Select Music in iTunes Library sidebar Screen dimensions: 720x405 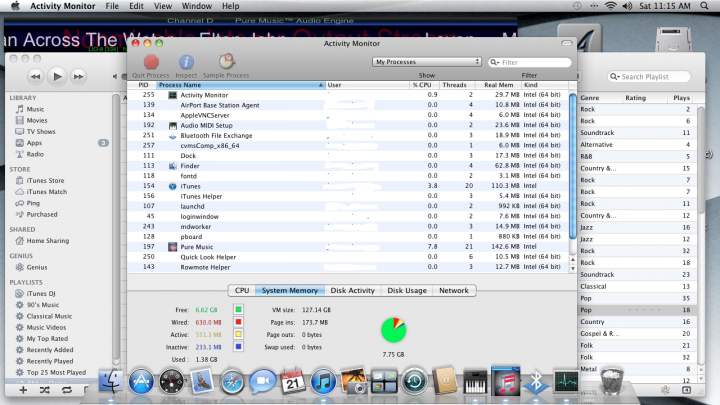[35, 109]
